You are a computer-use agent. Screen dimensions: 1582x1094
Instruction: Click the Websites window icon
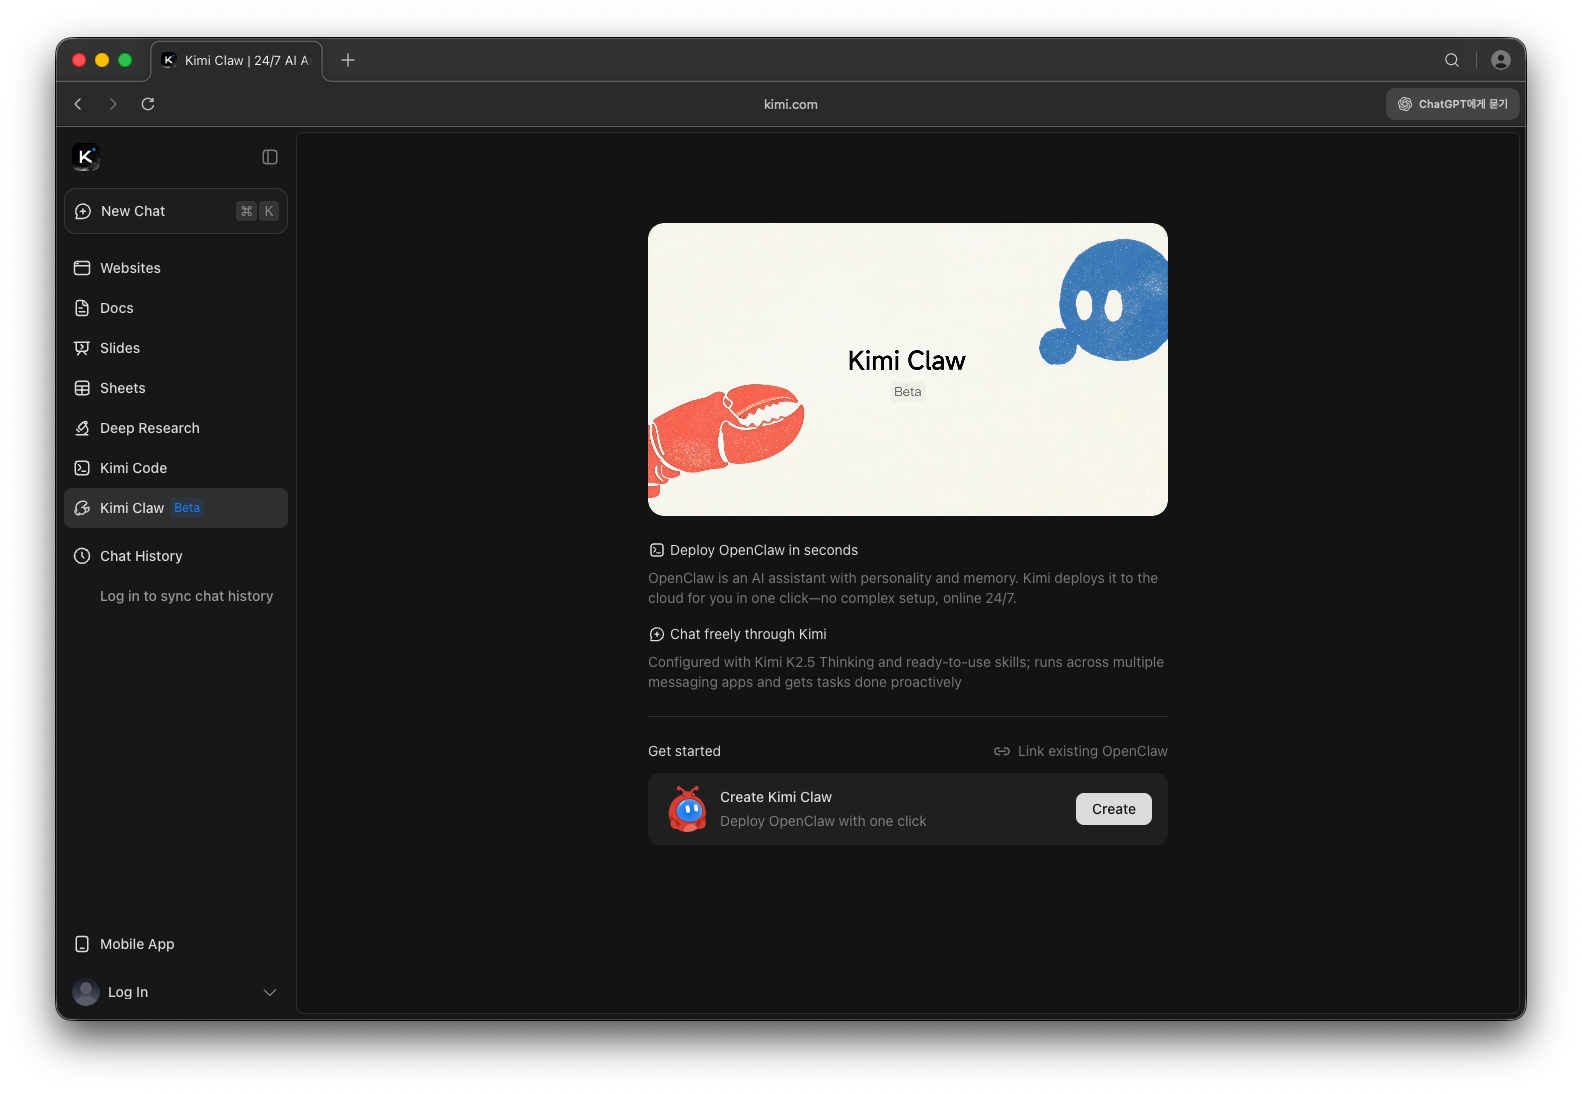pos(82,268)
